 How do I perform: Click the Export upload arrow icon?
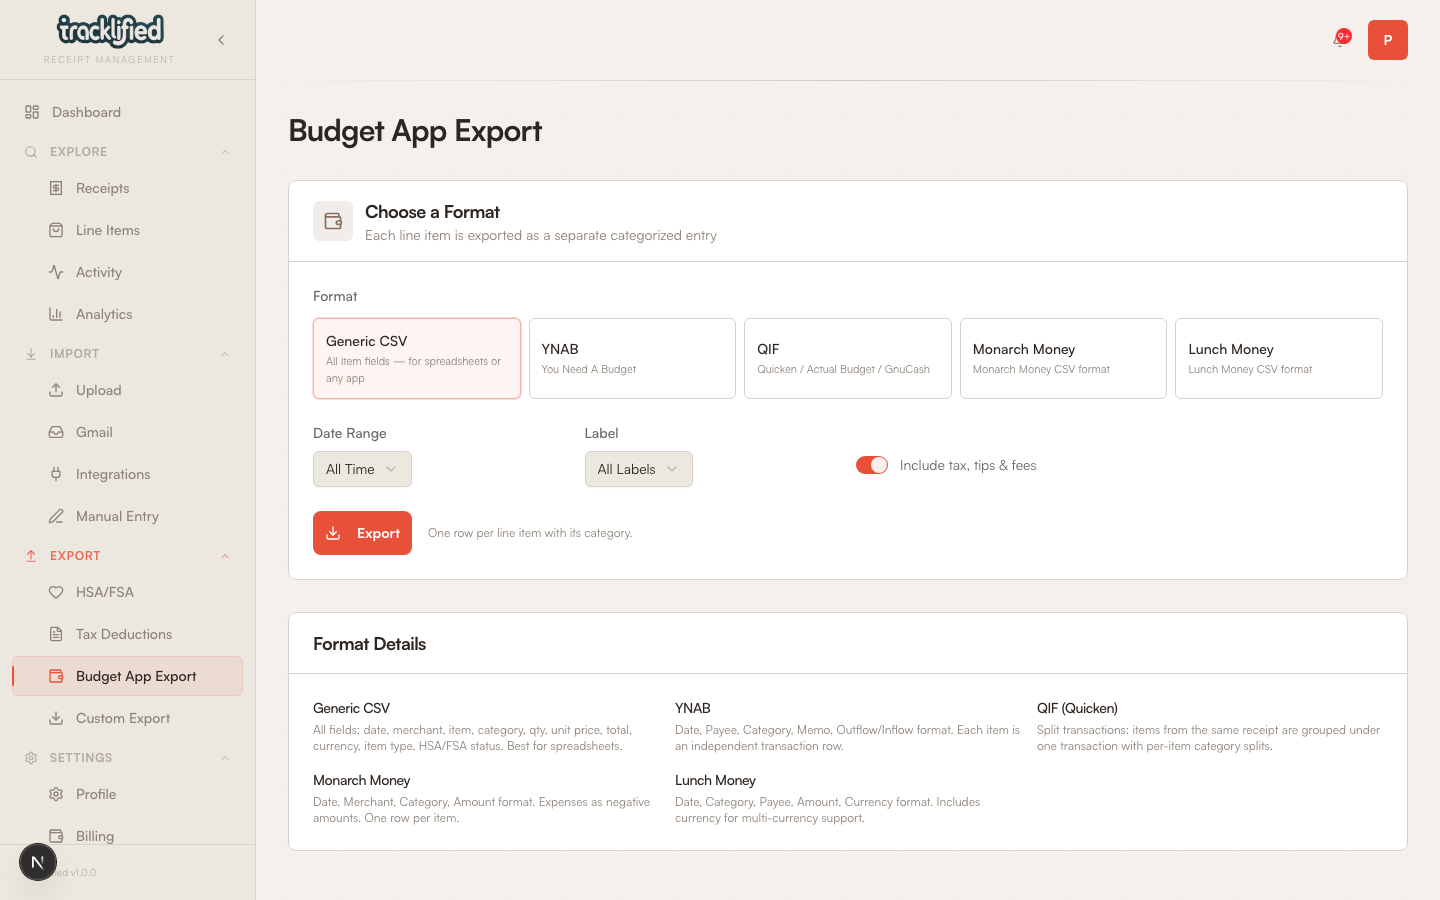point(31,556)
